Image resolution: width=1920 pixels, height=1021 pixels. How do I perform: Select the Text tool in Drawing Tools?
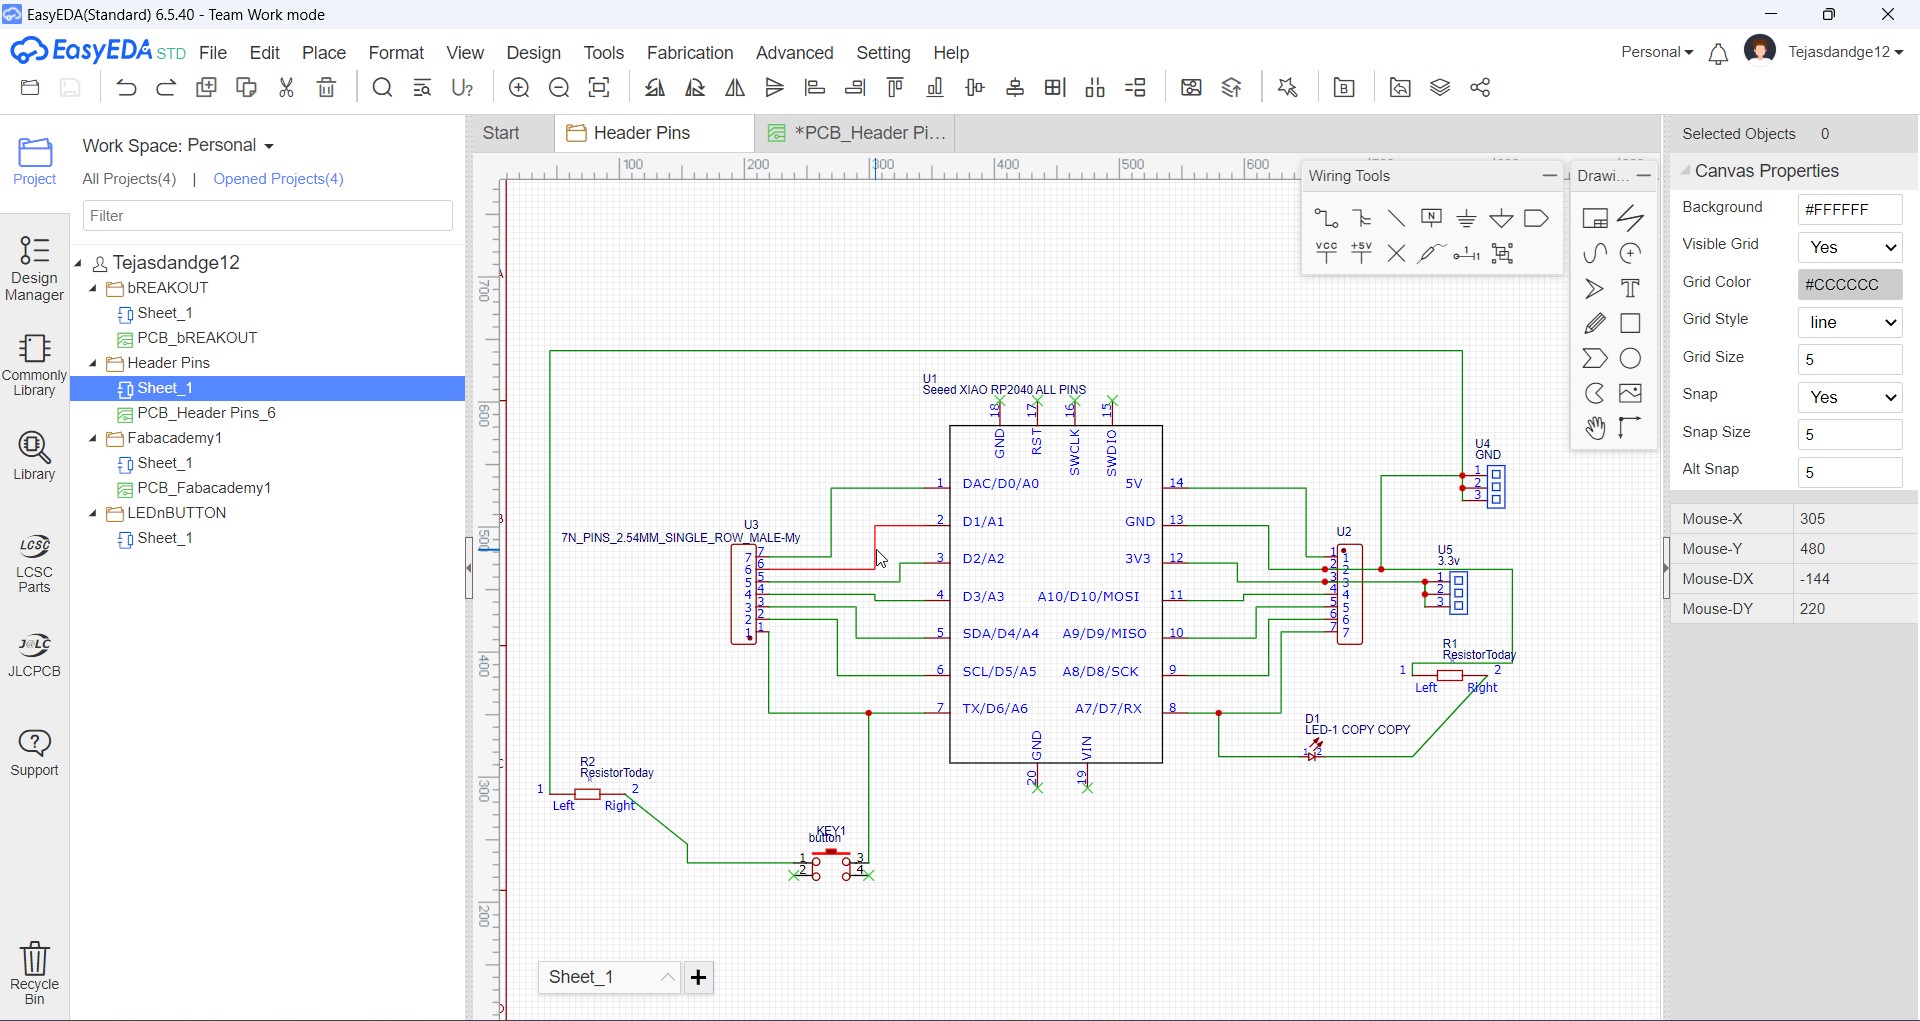tap(1632, 288)
